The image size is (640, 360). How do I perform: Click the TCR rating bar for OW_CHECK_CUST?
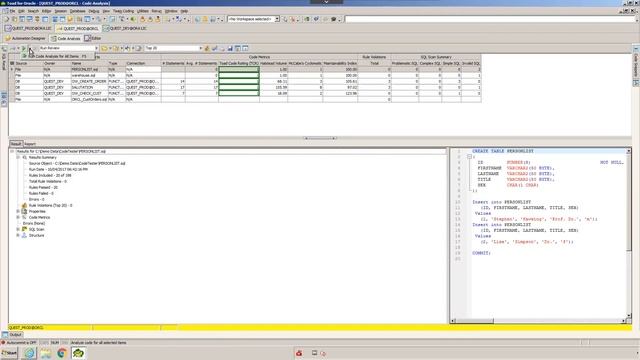point(239,93)
